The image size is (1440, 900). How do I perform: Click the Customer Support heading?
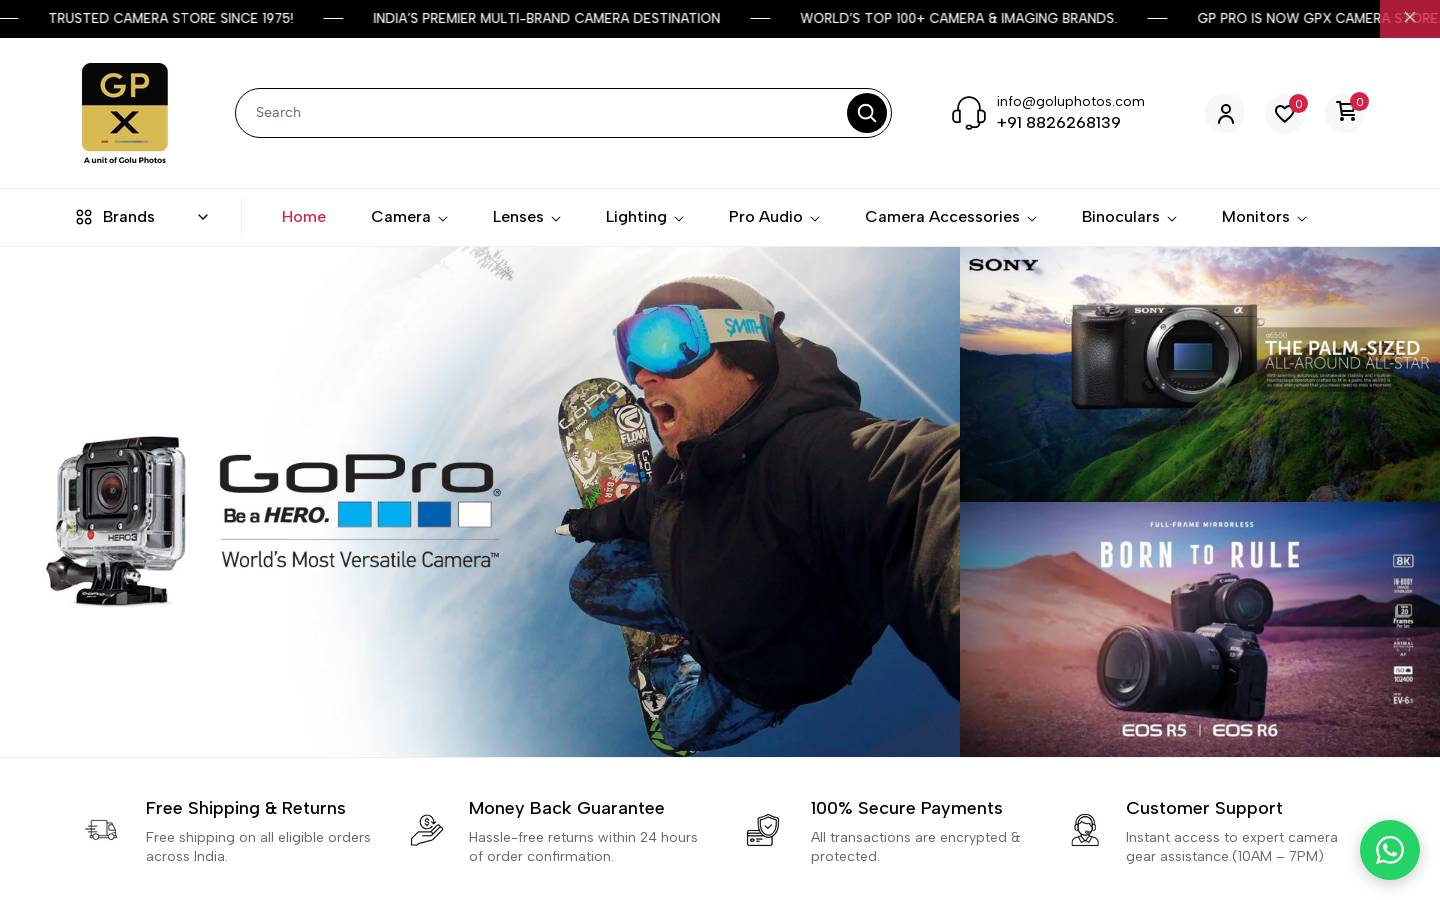pyautogui.click(x=1204, y=808)
